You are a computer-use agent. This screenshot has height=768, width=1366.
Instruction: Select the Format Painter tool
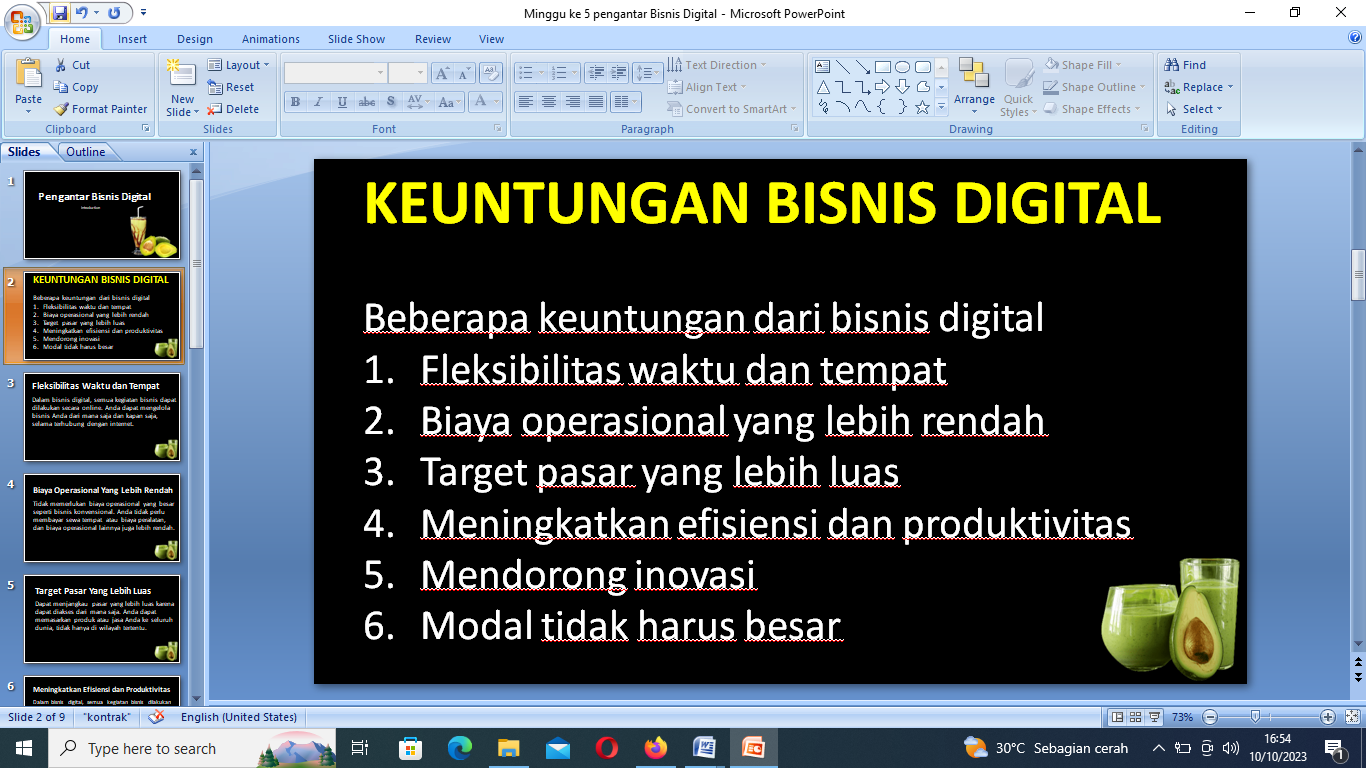[x=100, y=109]
